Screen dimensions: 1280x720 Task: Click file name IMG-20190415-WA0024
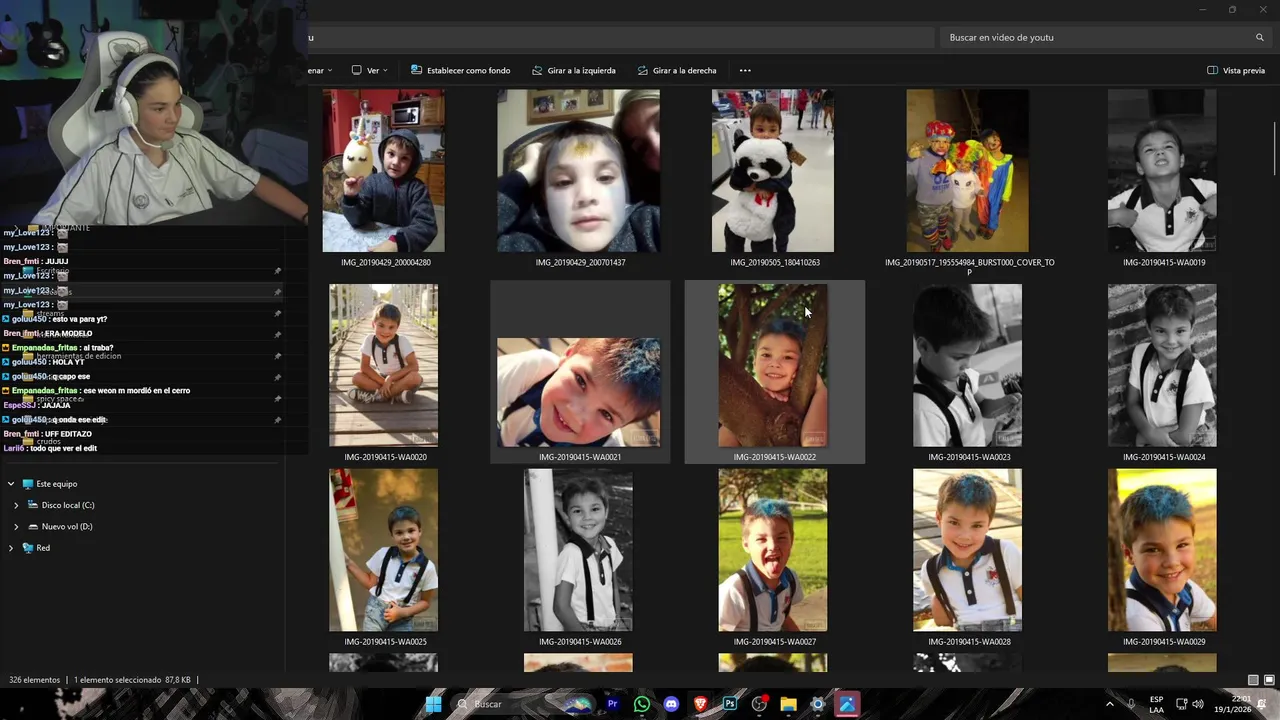1164,457
